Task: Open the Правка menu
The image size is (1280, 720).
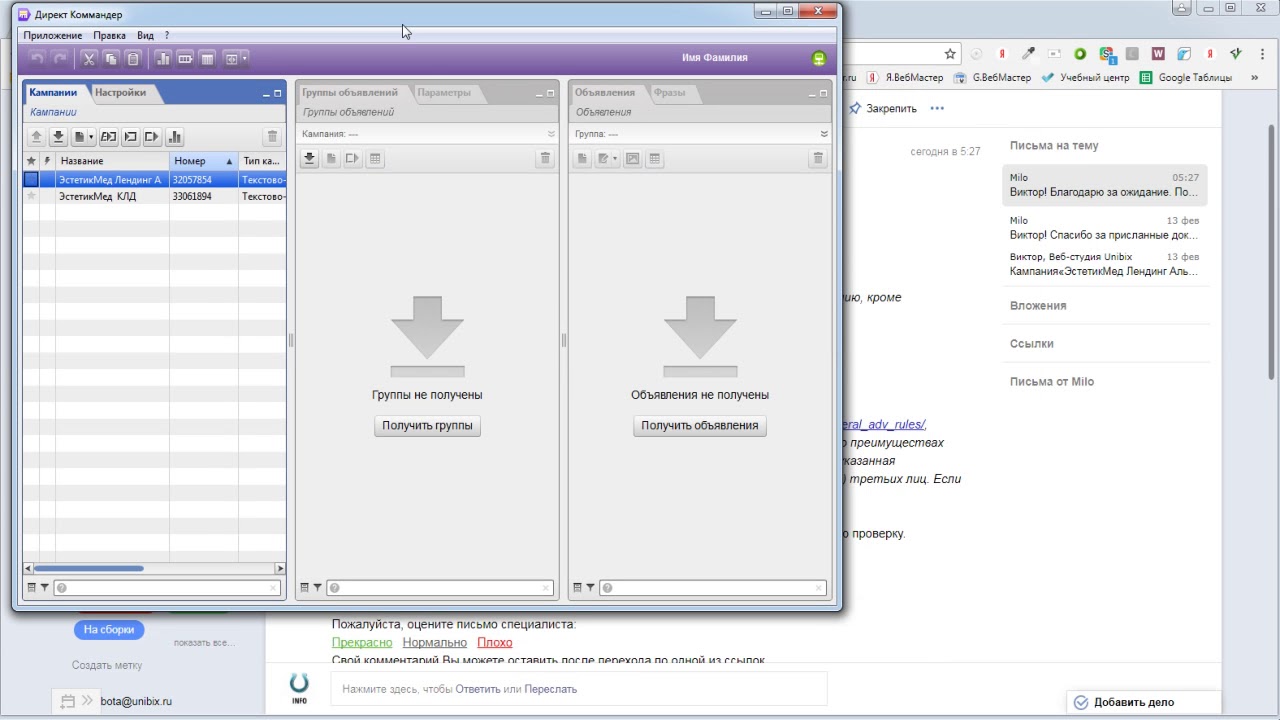Action: (110, 35)
